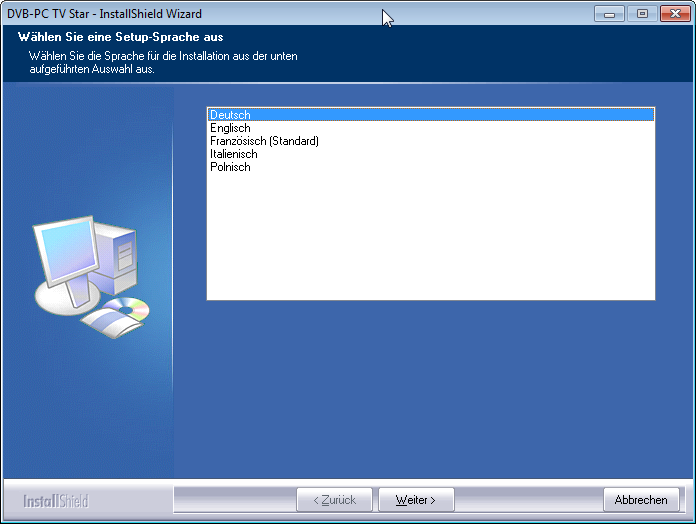
Task: Click the Weiter > button
Action: pos(416,500)
